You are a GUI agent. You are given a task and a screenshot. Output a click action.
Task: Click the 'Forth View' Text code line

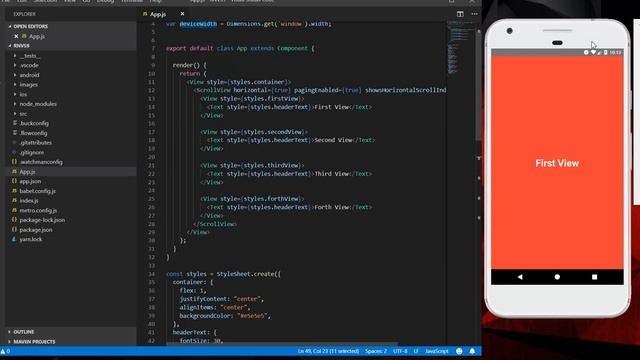point(289,207)
